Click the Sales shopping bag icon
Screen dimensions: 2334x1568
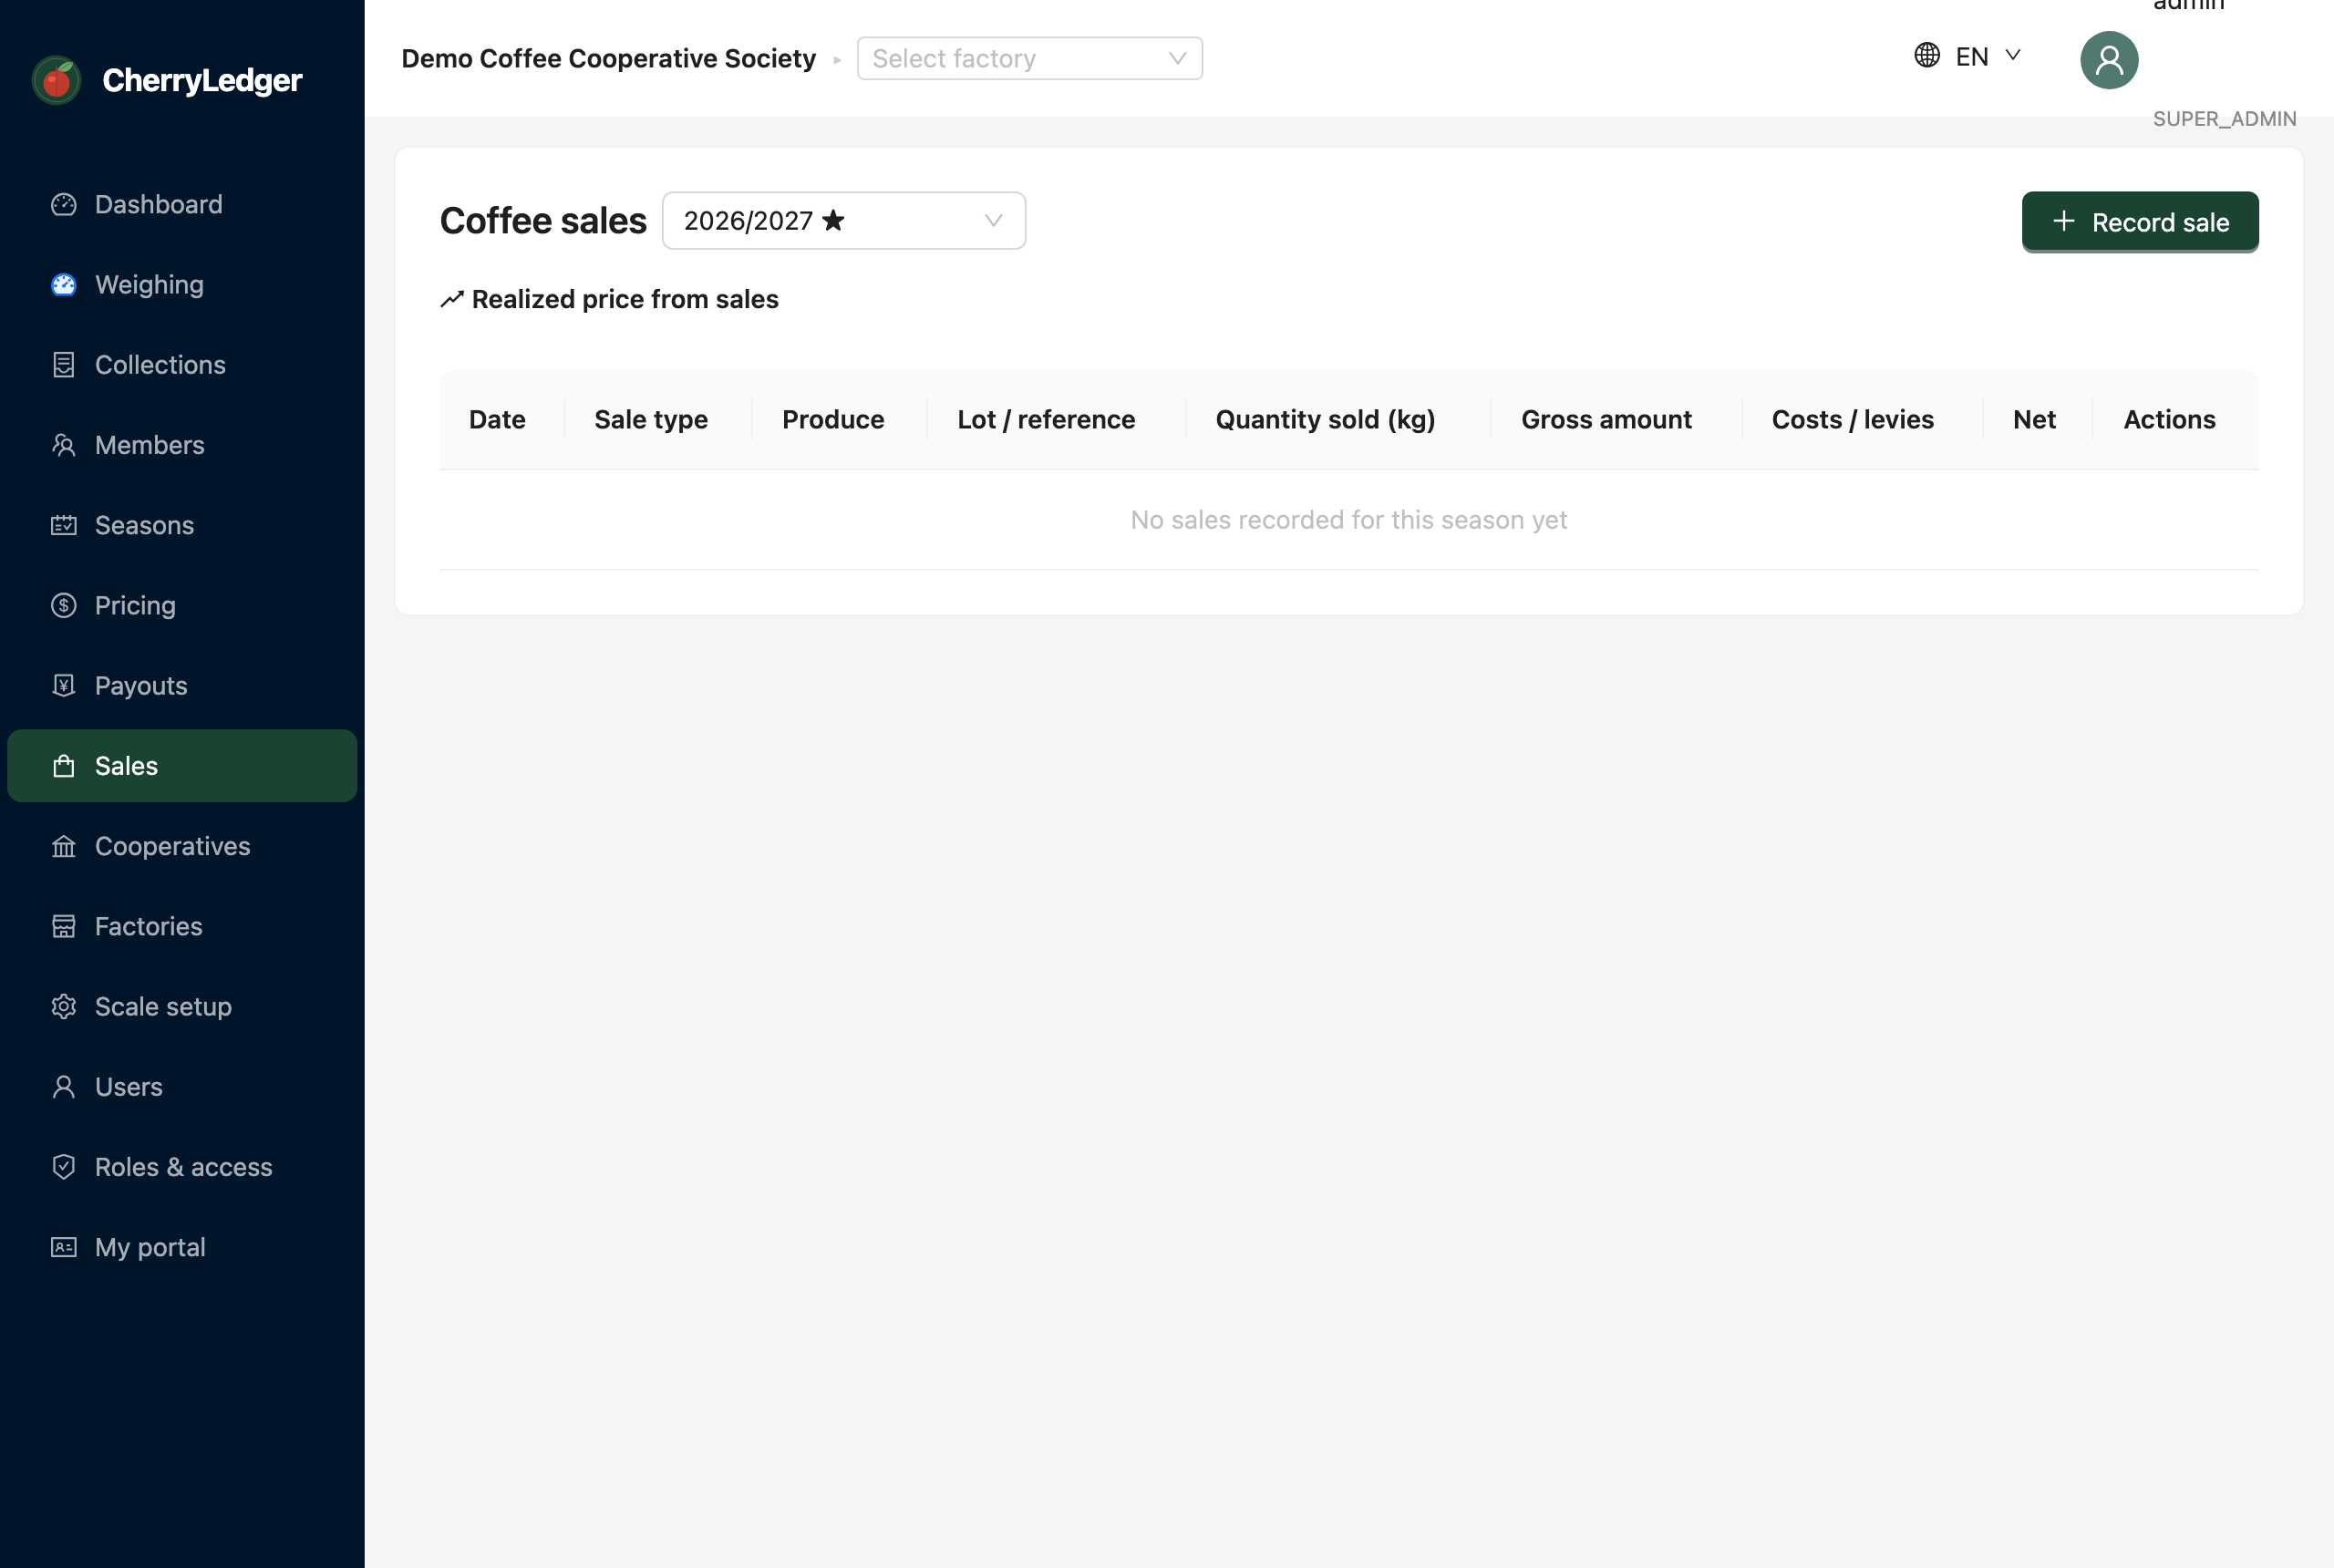64,766
